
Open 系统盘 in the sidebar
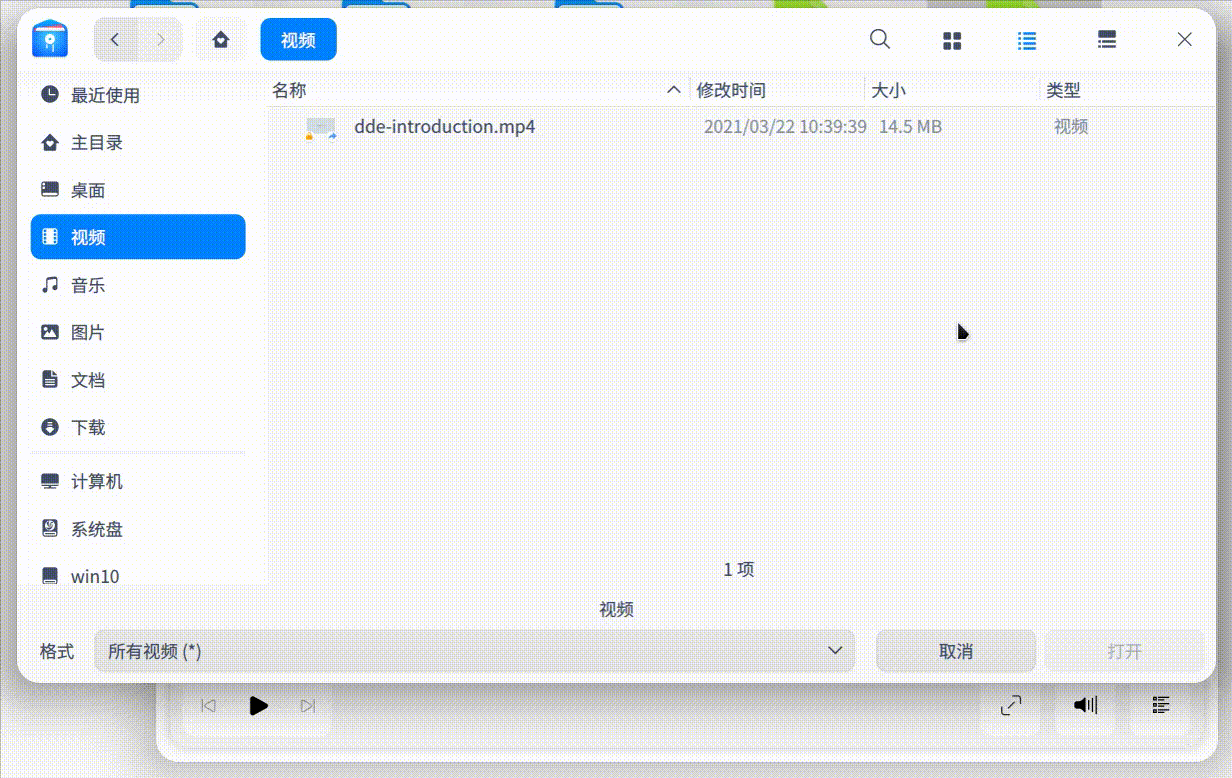click(138, 529)
